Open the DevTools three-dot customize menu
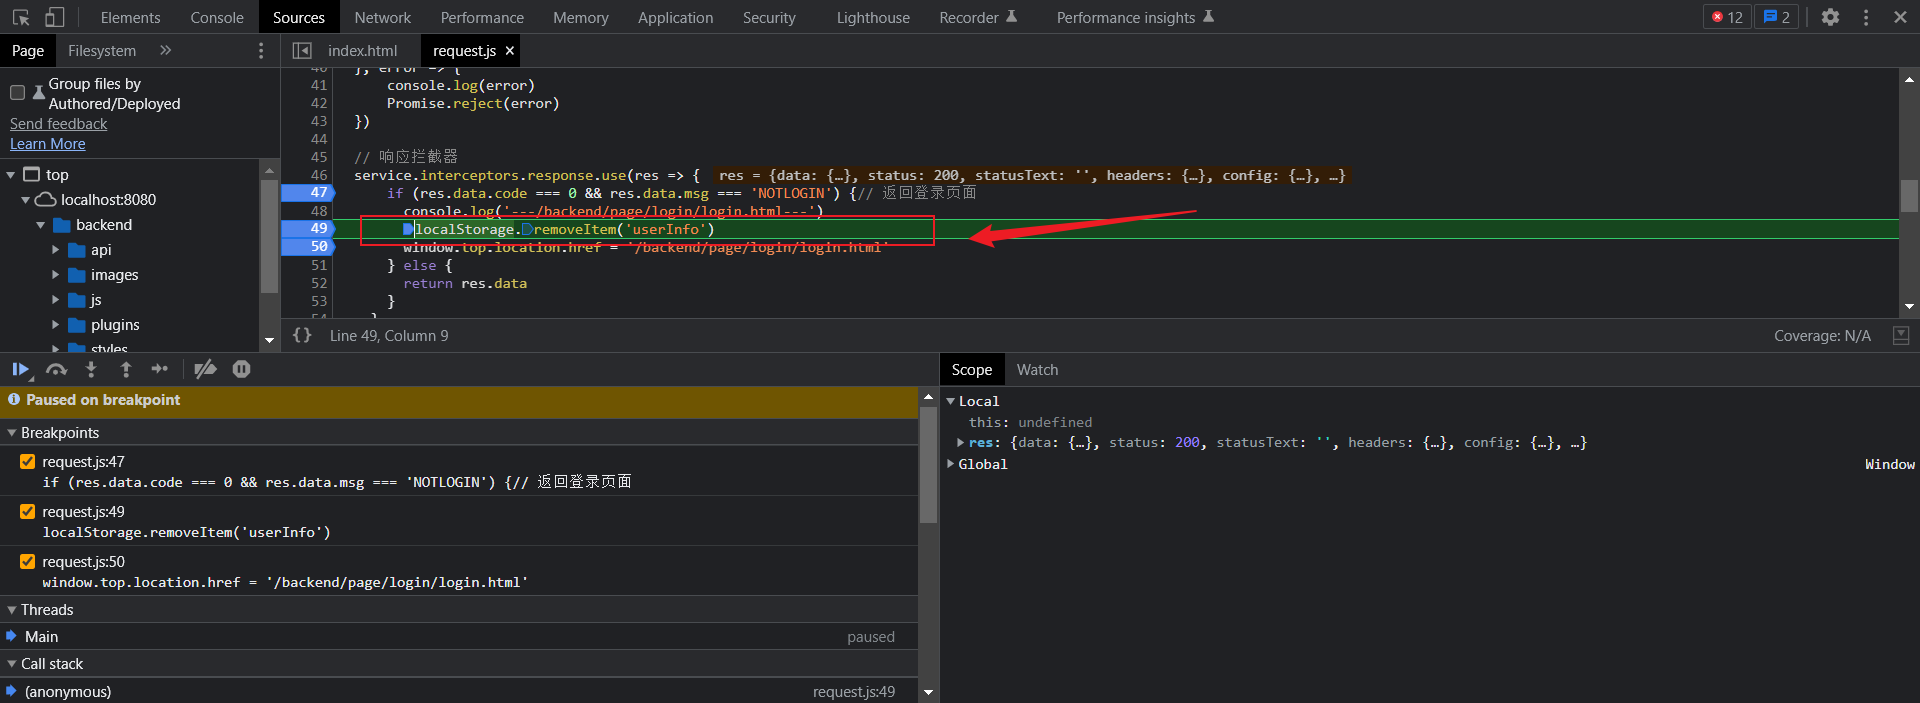The width and height of the screenshot is (1920, 703). pyautogui.click(x=1866, y=17)
